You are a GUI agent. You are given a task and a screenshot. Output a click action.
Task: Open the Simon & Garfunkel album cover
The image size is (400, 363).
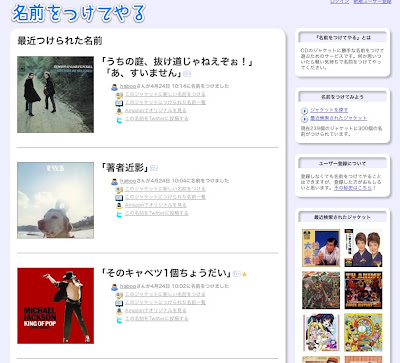coord(55,94)
